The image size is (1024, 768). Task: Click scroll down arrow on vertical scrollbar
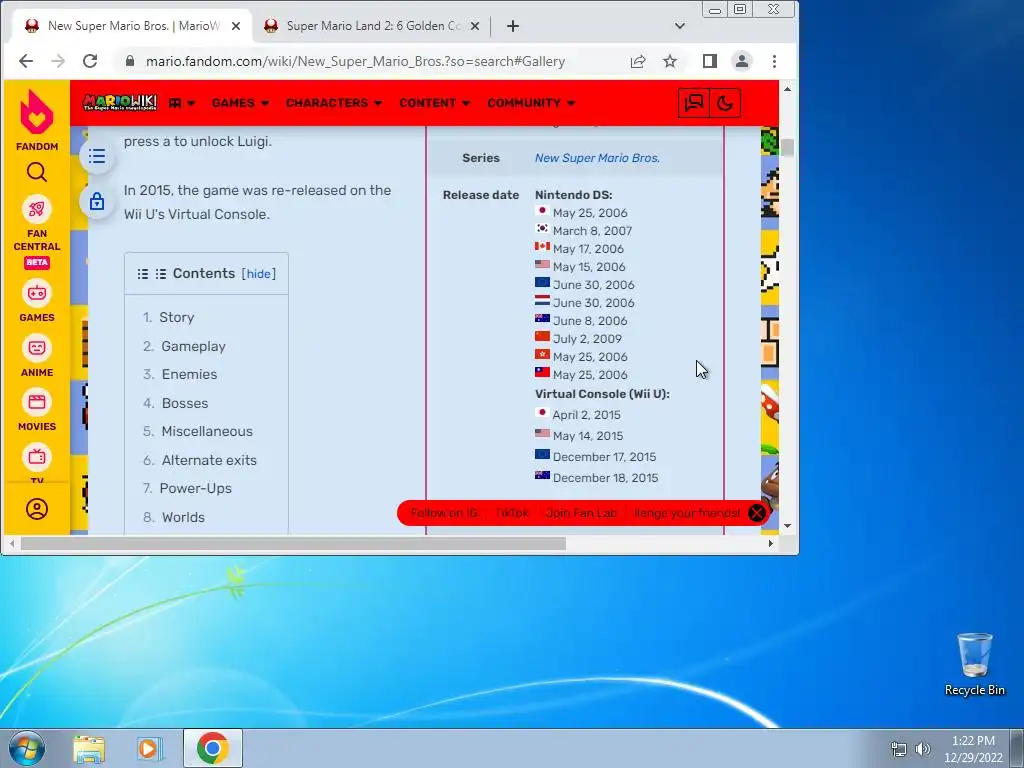click(788, 525)
